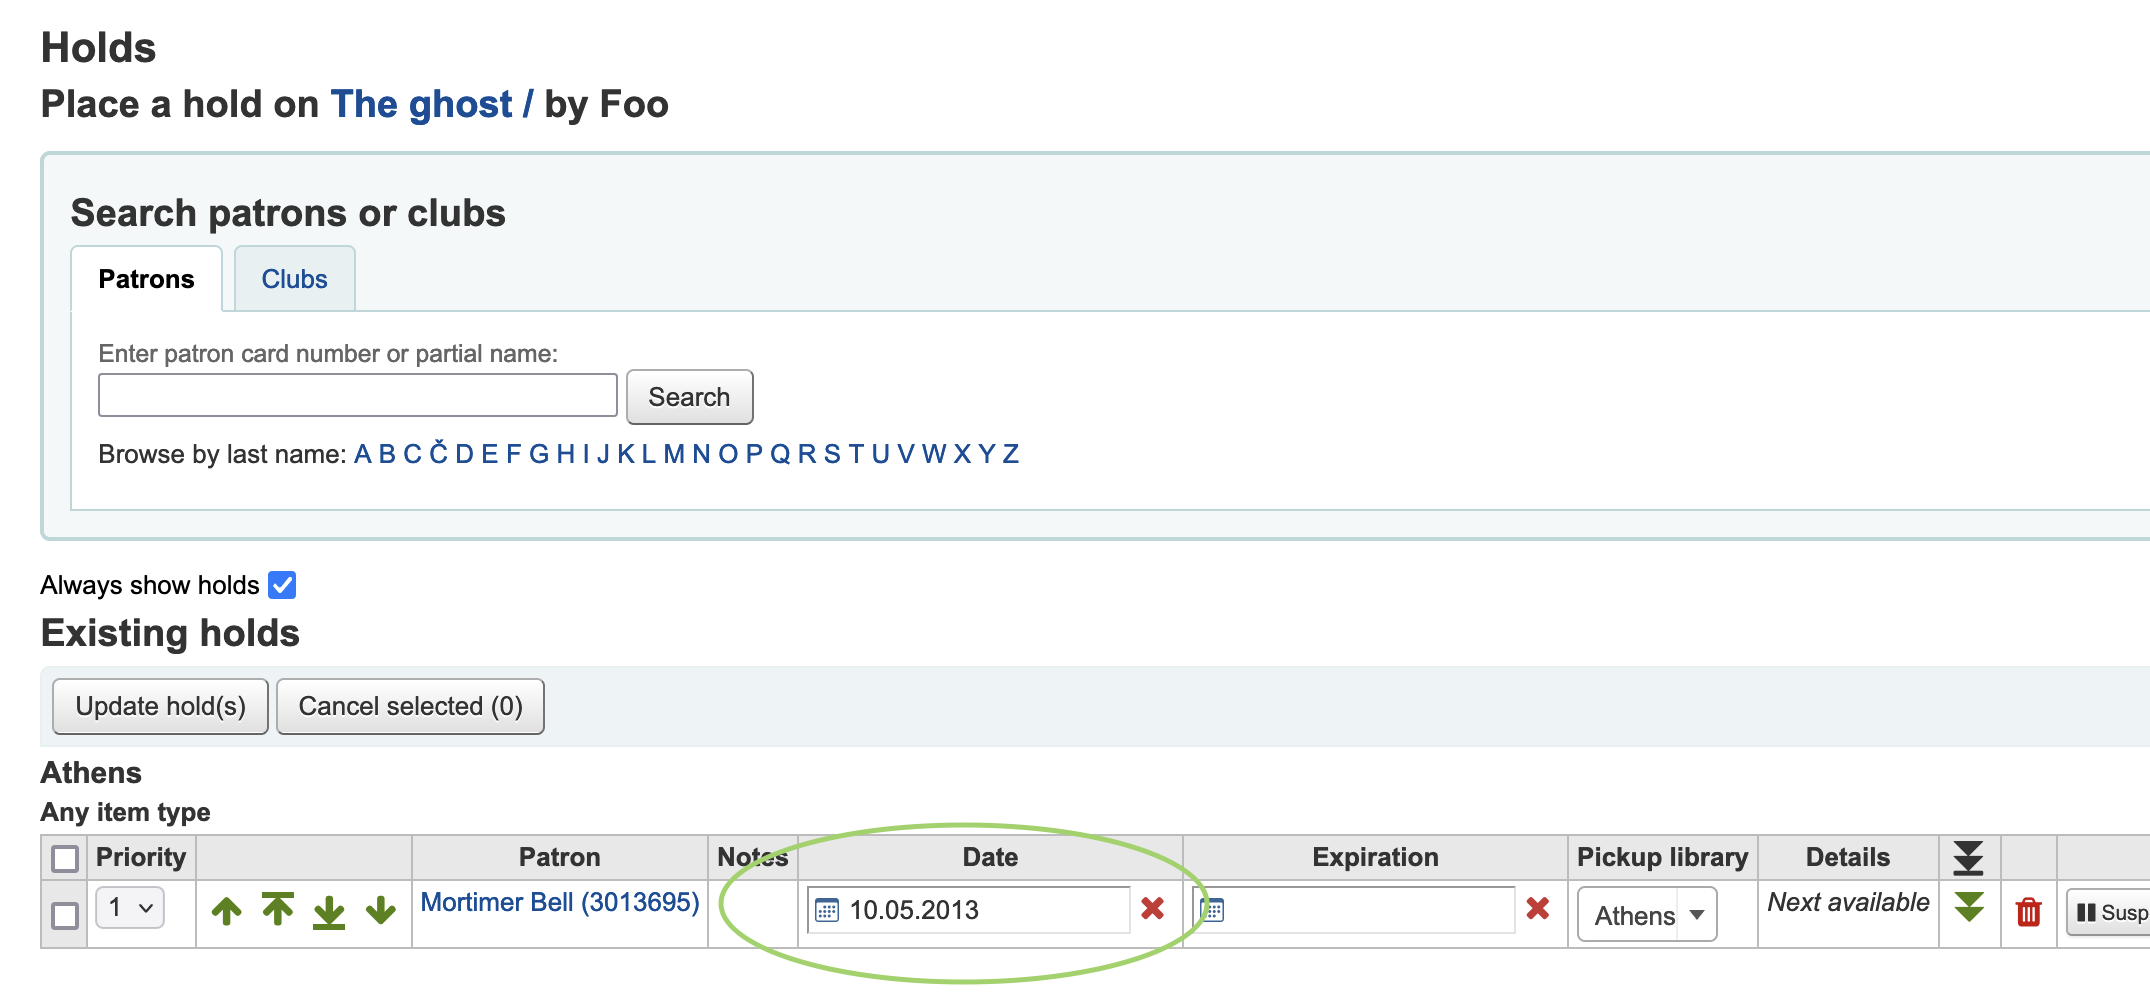Move hold down one priority
This screenshot has width=2150, height=1004.
coord(381,911)
